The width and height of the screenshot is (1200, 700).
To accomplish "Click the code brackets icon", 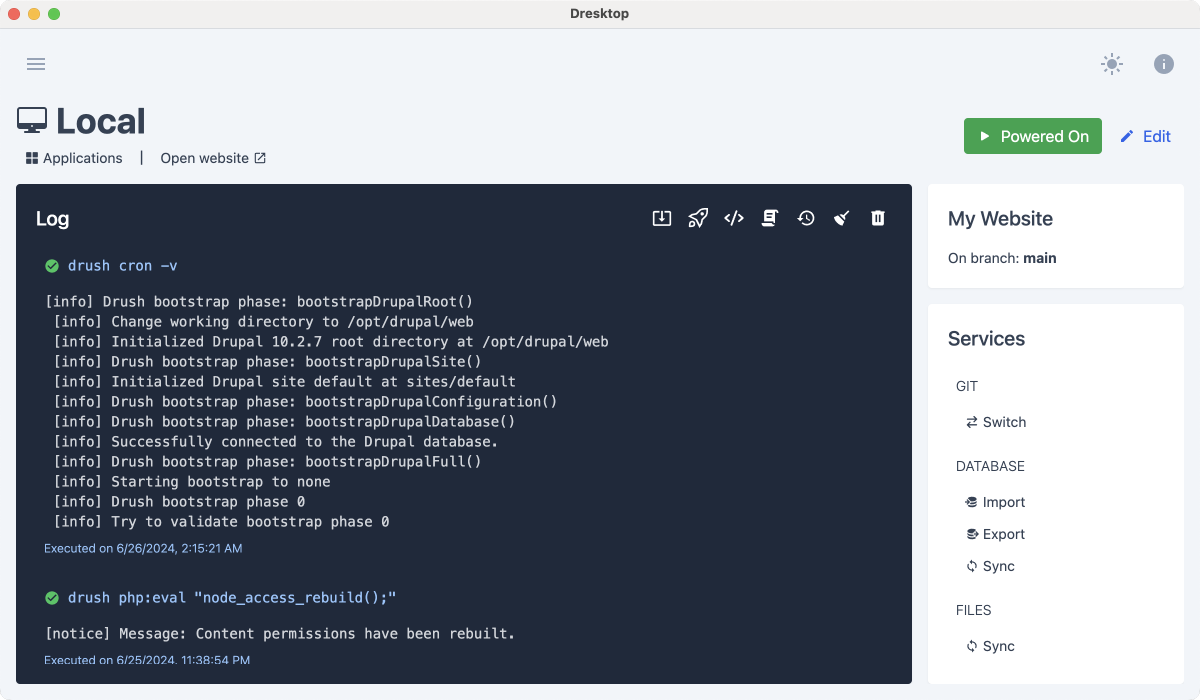I will click(734, 218).
